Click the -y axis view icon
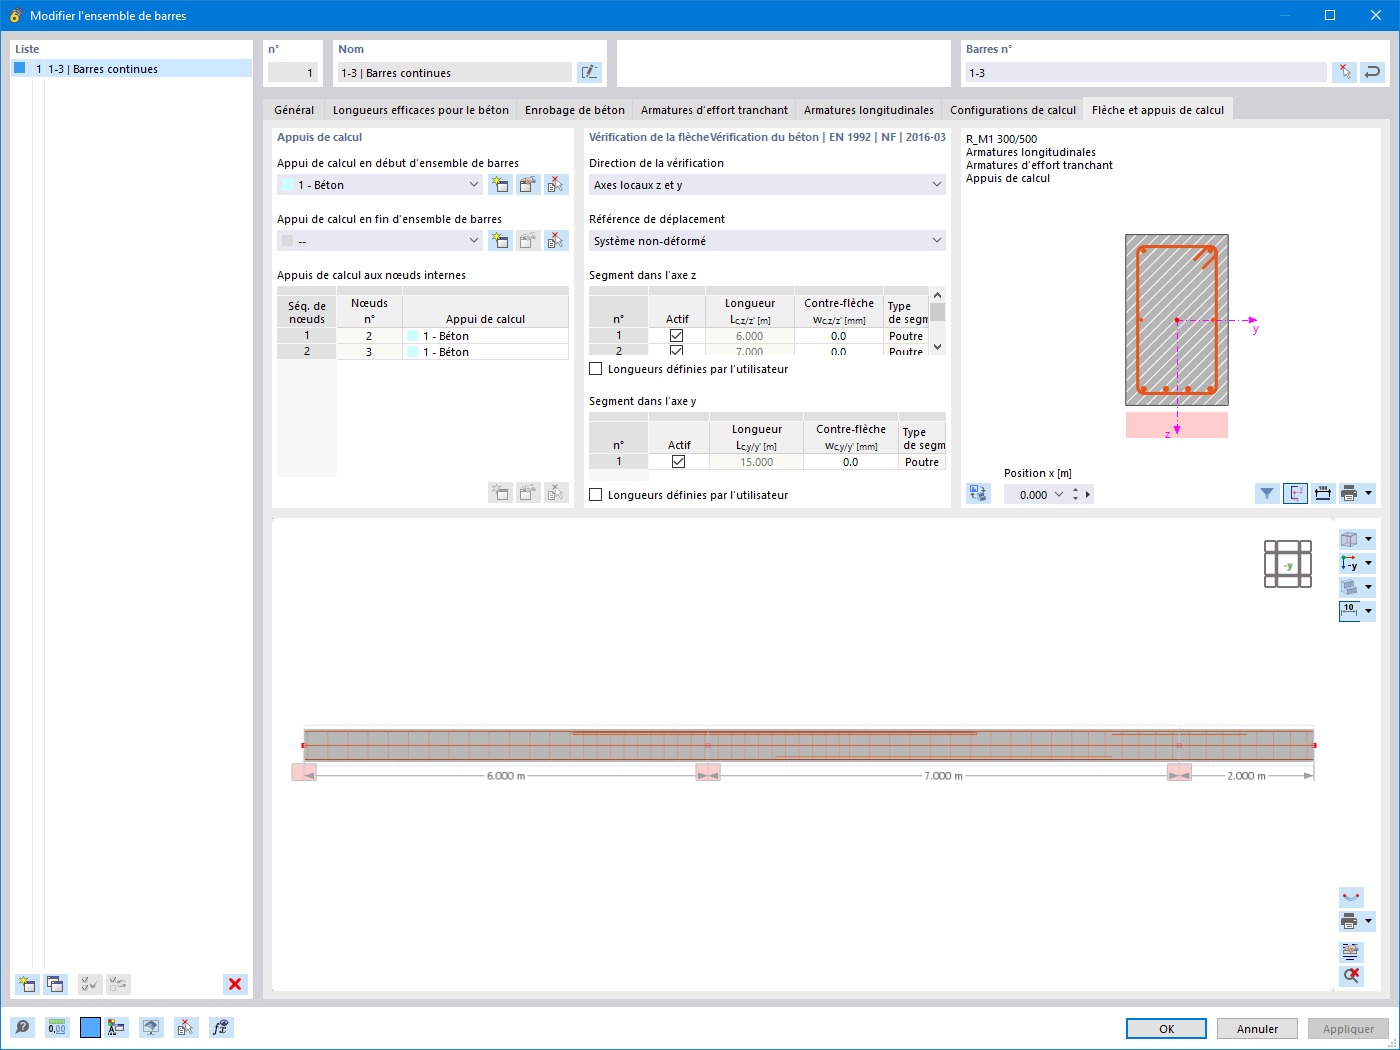1400x1050 pixels. (x=1350, y=563)
